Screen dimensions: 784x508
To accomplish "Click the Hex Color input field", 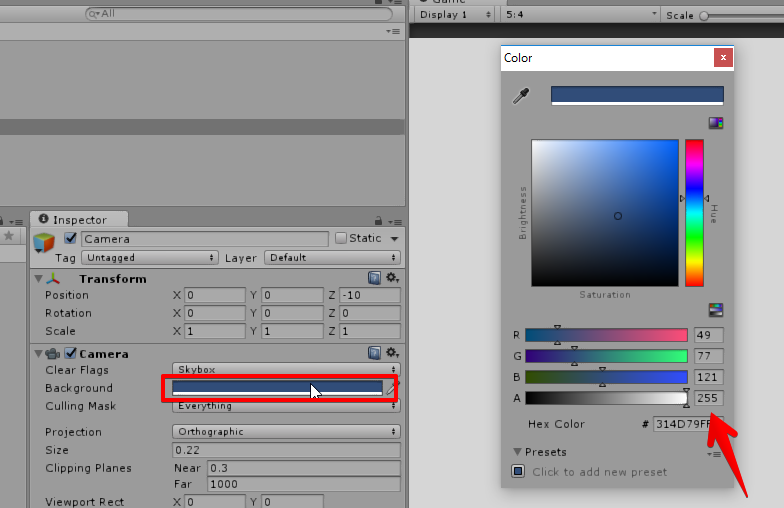I will click(688, 424).
